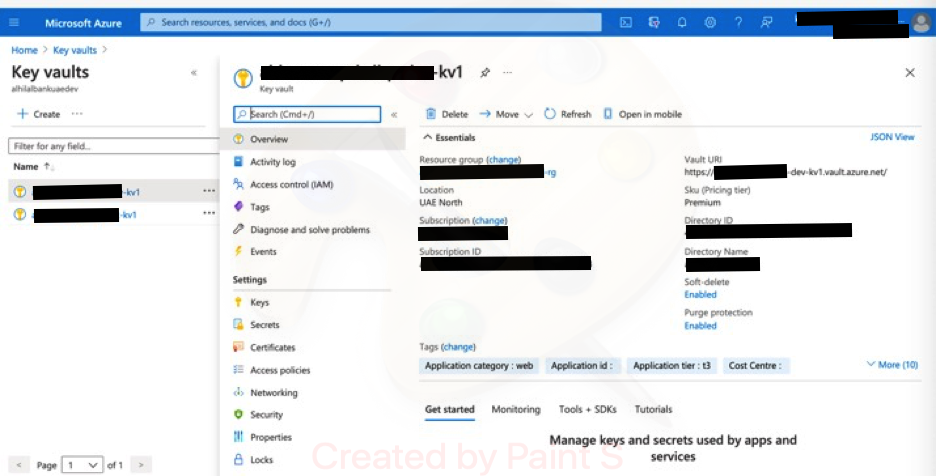The image size is (936, 476).
Task: Open the page number dropdown
Action: pyautogui.click(x=82, y=465)
